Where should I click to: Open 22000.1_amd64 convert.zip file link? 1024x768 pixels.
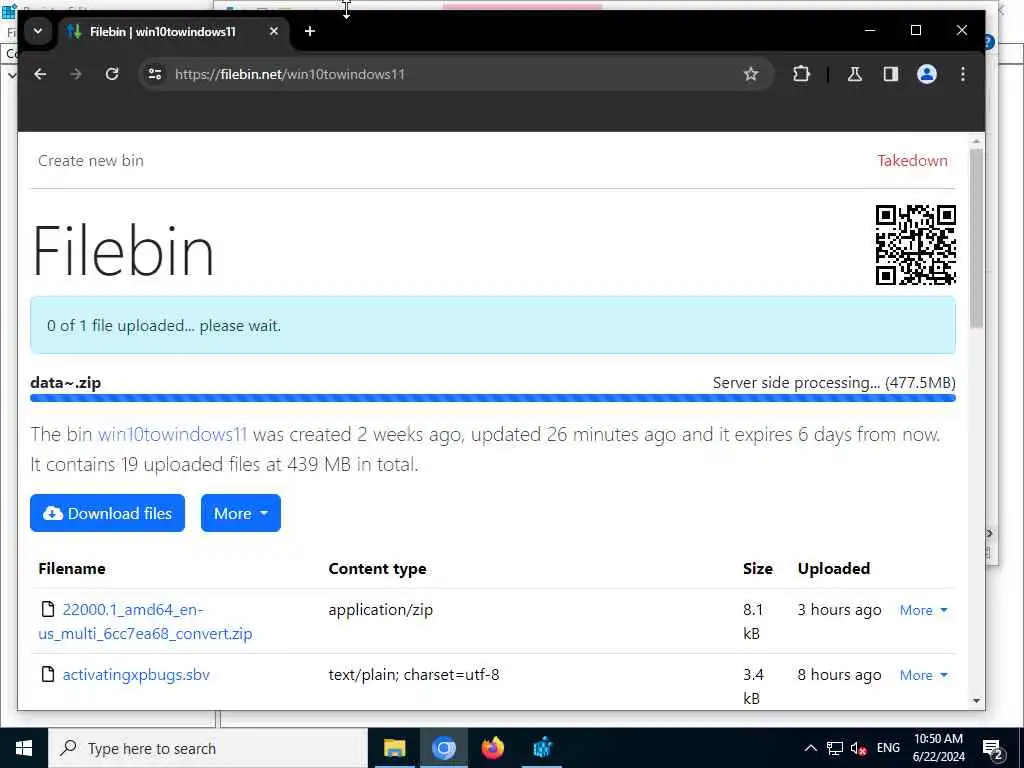click(x=145, y=621)
